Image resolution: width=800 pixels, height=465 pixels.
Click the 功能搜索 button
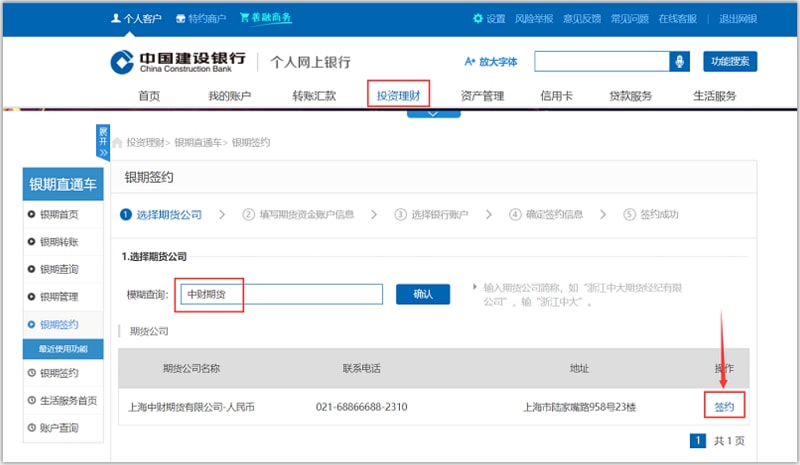[x=730, y=62]
